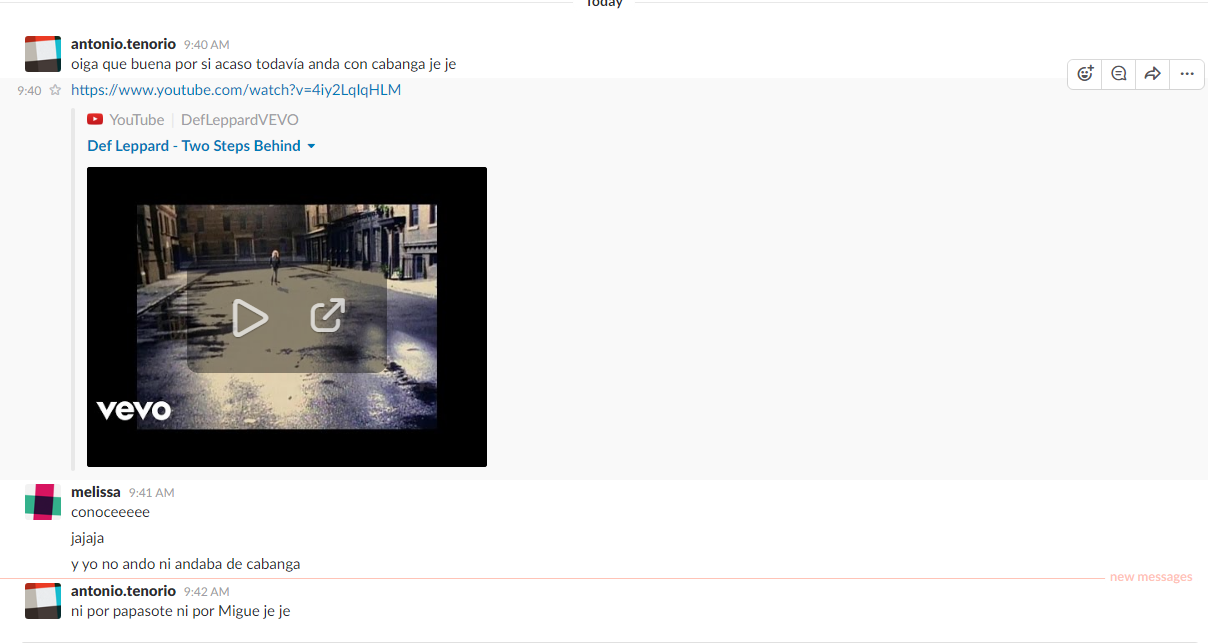Click the vevo logo on the video
Screen dimensions: 1208x643
pos(133,410)
